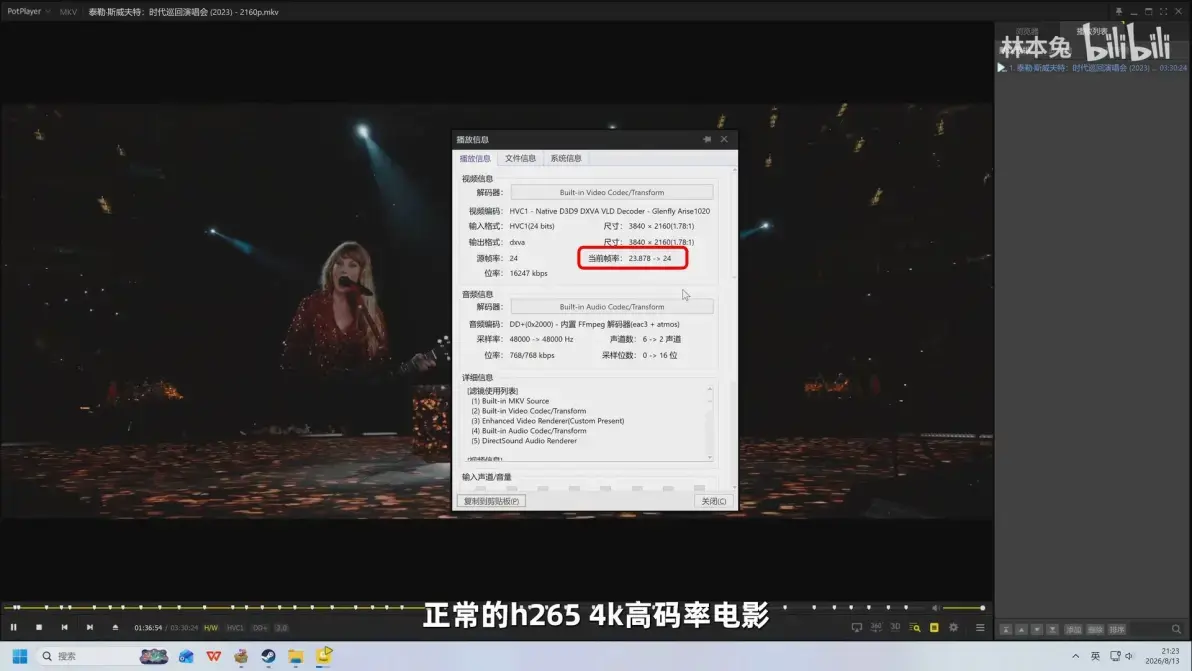Click the system tray volume icon
The image size is (1192, 671).
1130,656
